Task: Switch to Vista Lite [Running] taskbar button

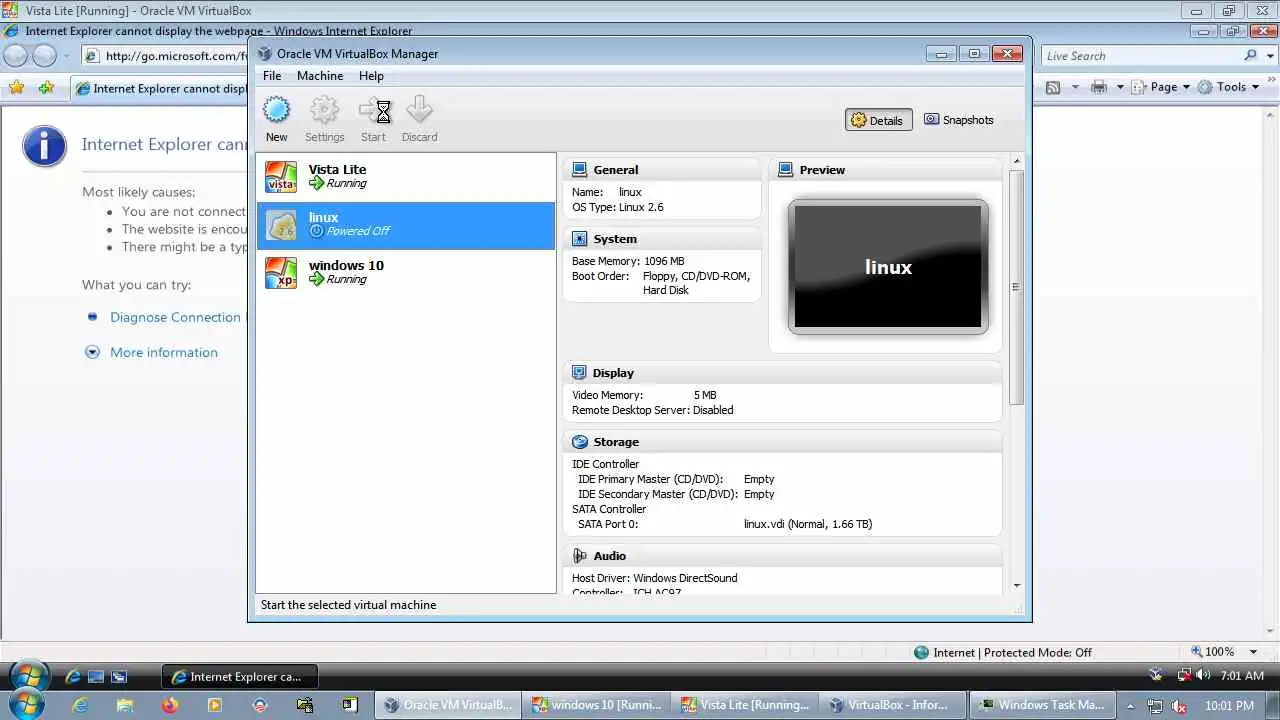Action: [745, 705]
